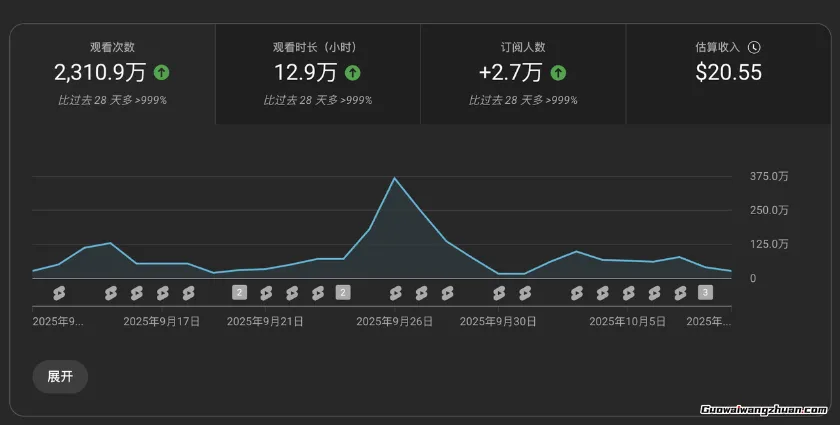Click the first '2' videos badge on timeline
Viewport: 840px width, 425px height.
point(239,293)
